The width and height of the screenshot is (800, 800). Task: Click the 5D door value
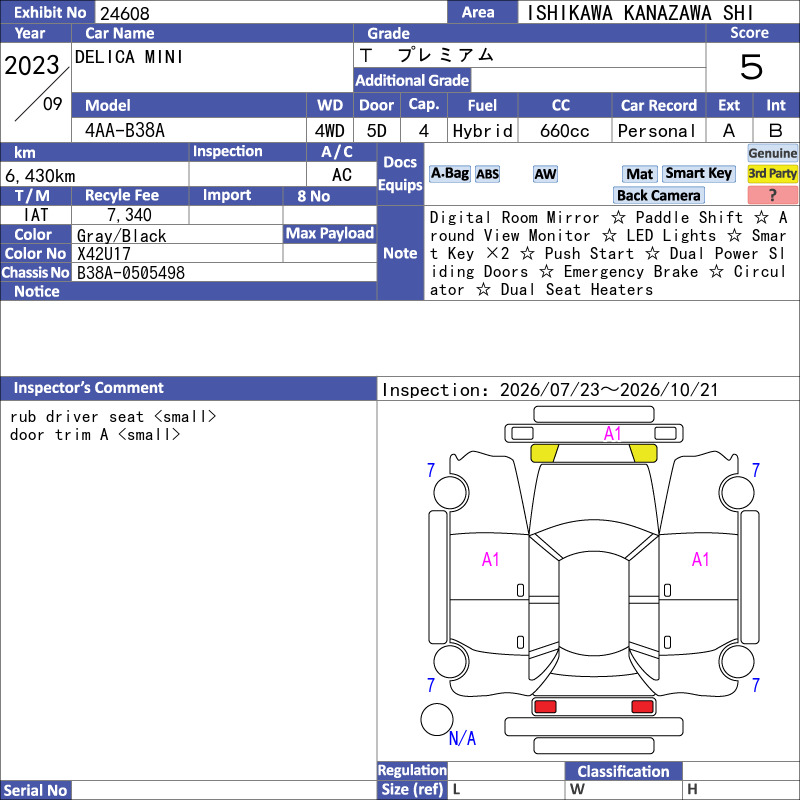point(377,131)
